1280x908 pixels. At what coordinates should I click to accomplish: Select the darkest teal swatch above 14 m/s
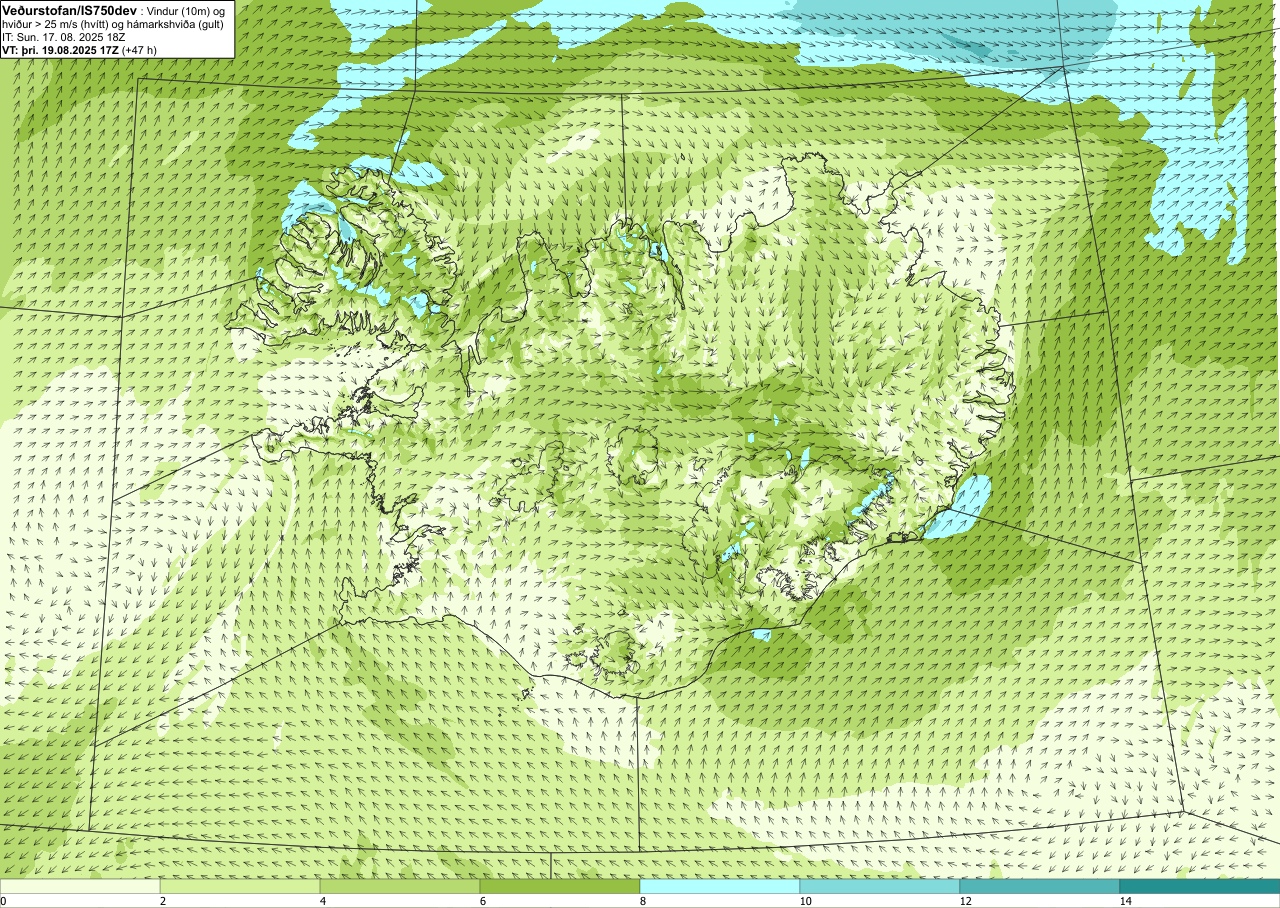click(x=1200, y=886)
